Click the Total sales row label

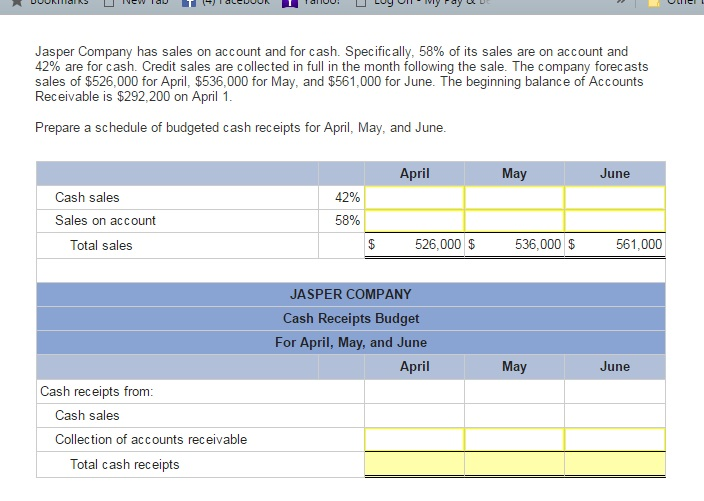pos(101,246)
